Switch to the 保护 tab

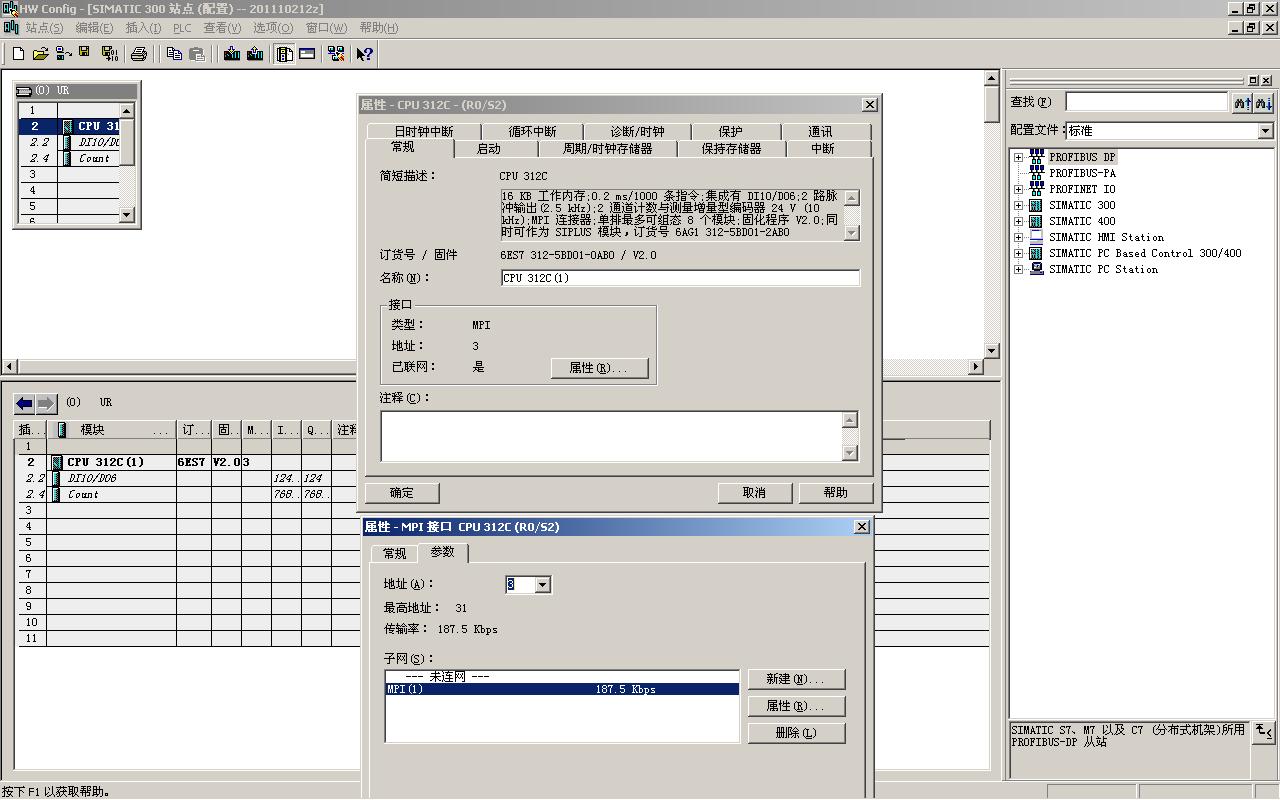coord(730,132)
